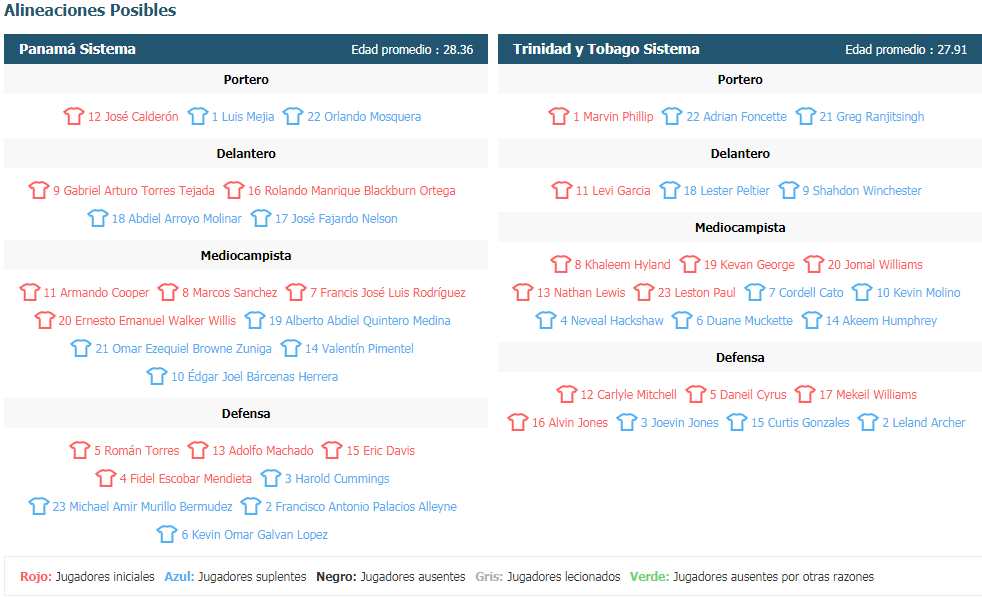Click the red jersey icon beside Armando Cooper

(x=29, y=292)
